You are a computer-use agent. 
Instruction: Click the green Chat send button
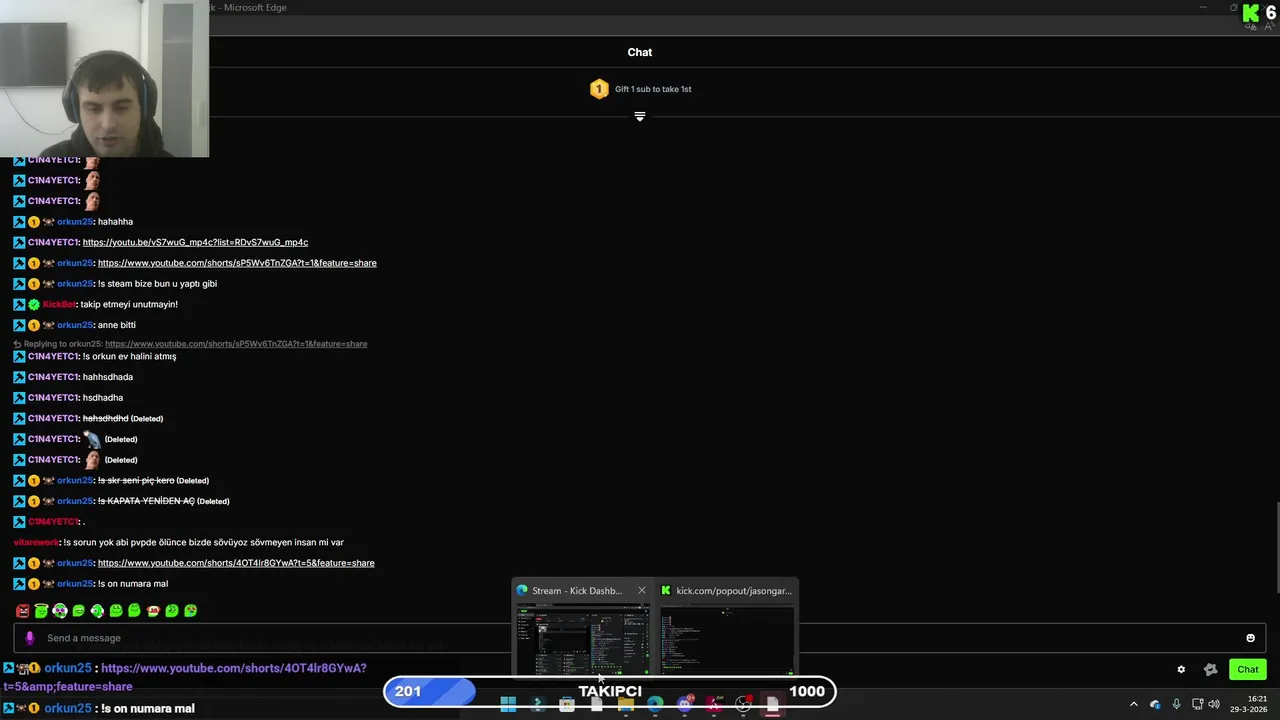point(1248,669)
